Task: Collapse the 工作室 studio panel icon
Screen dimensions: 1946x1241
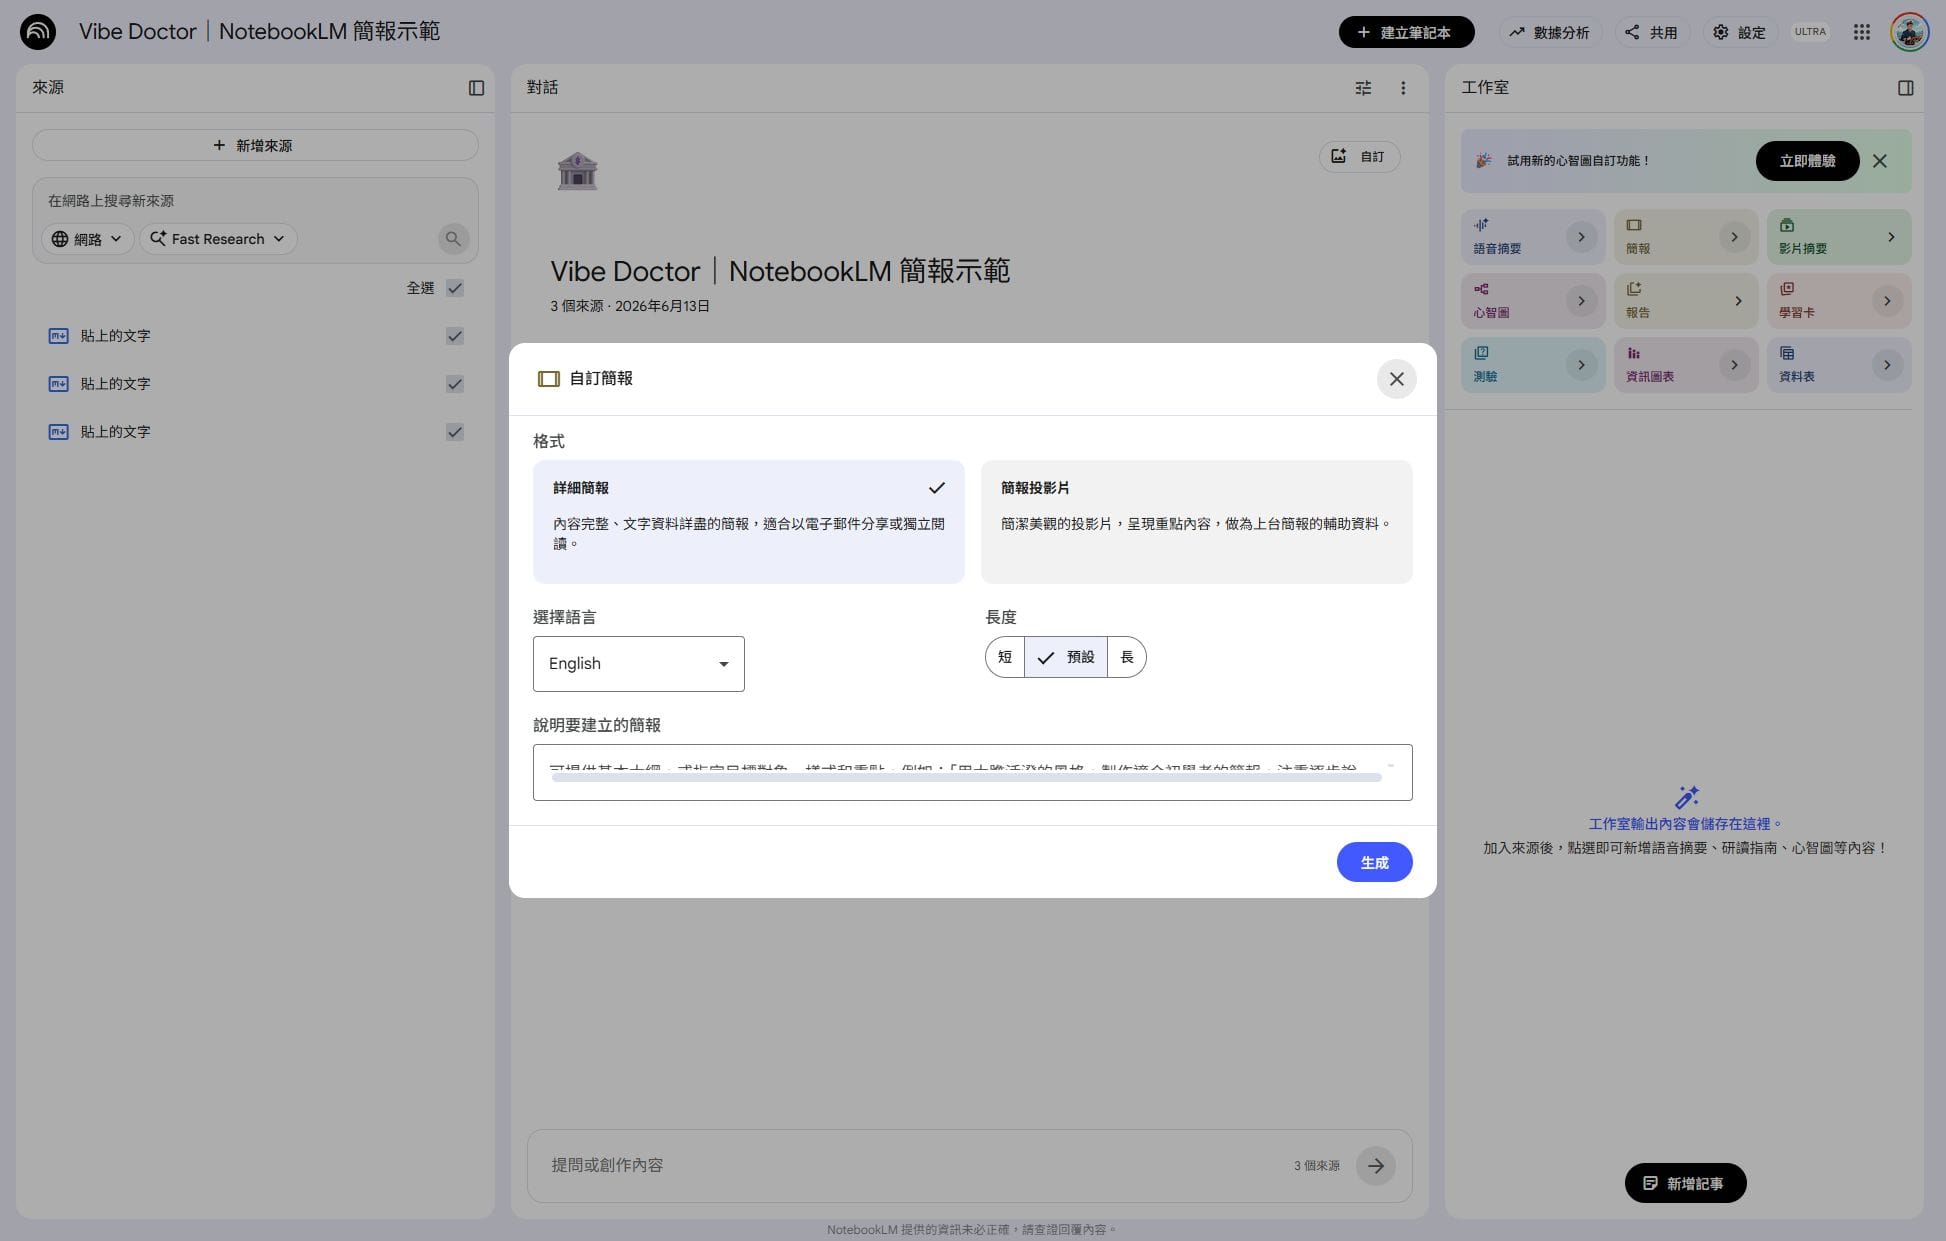Action: tap(1905, 88)
